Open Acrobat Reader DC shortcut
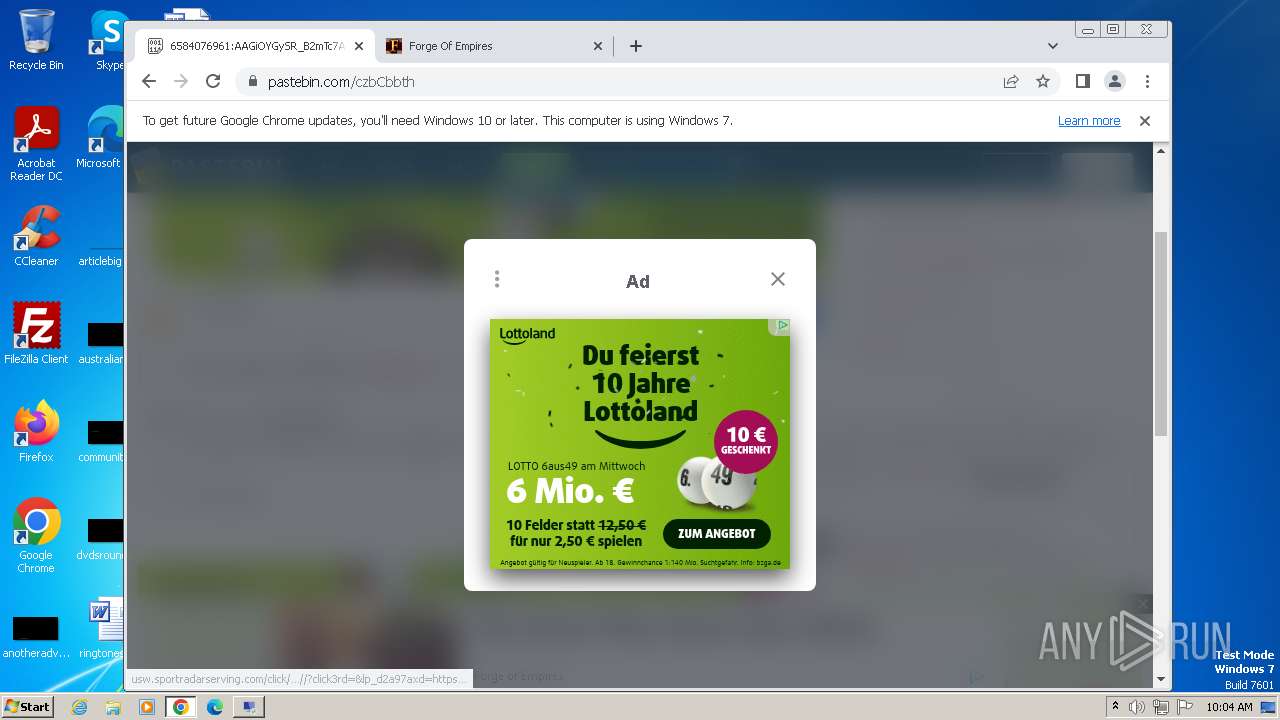This screenshot has width=1280, height=720. click(36, 144)
